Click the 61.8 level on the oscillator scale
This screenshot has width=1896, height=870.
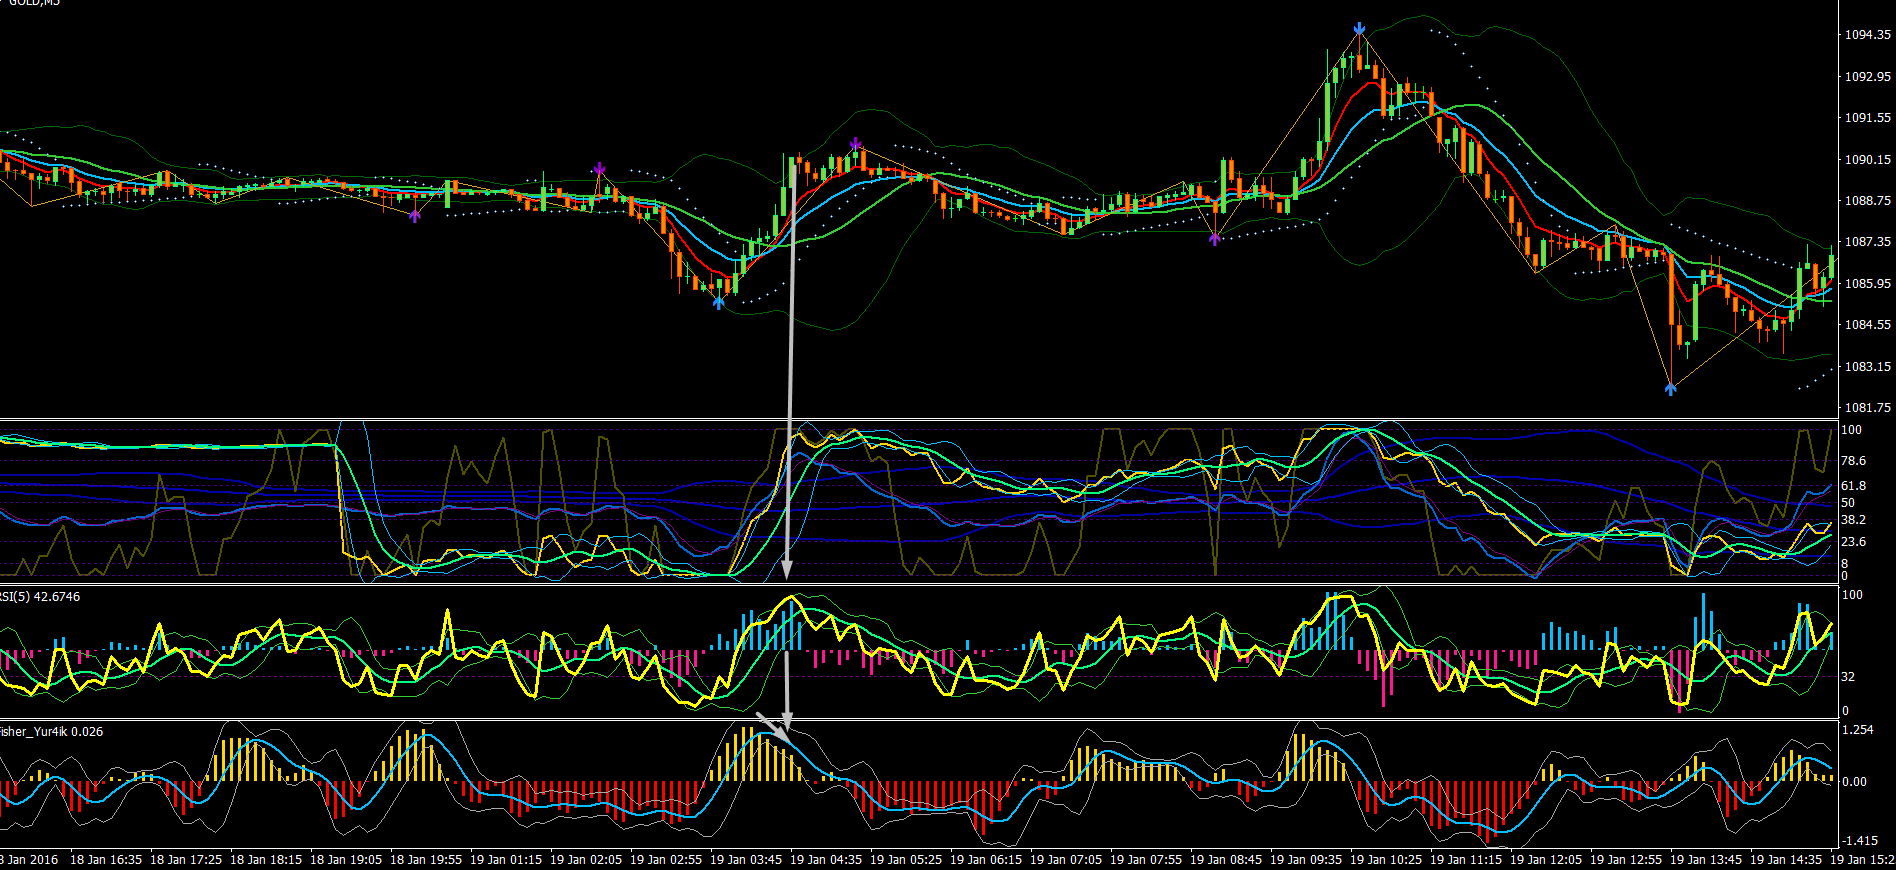[x=1853, y=486]
